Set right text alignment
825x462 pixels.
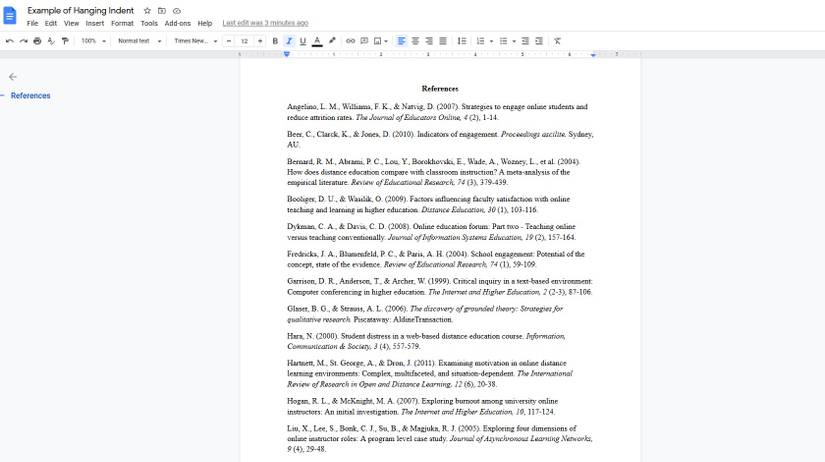[429, 41]
